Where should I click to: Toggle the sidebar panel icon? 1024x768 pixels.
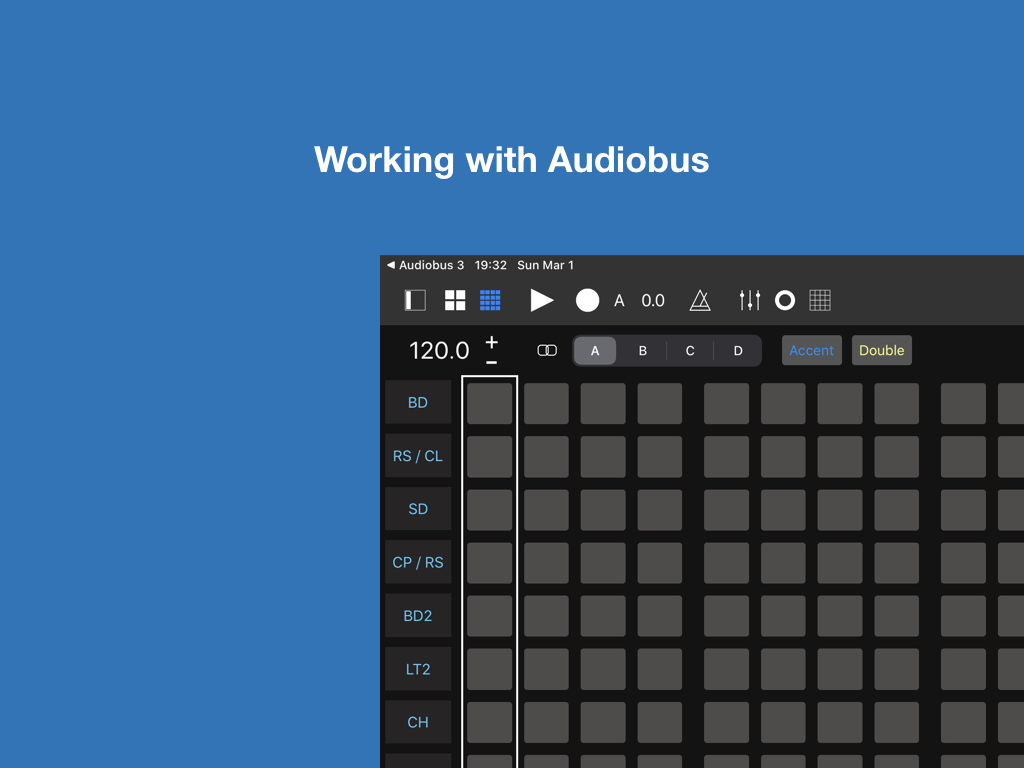(x=415, y=300)
